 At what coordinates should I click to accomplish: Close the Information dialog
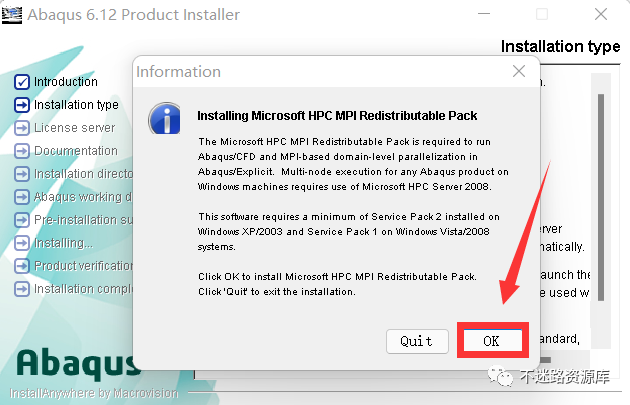[519, 72]
